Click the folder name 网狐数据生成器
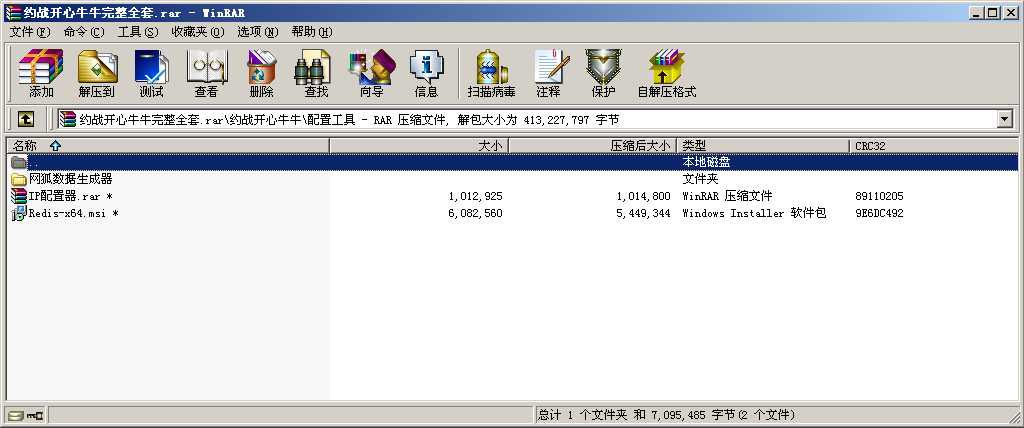 [71, 179]
